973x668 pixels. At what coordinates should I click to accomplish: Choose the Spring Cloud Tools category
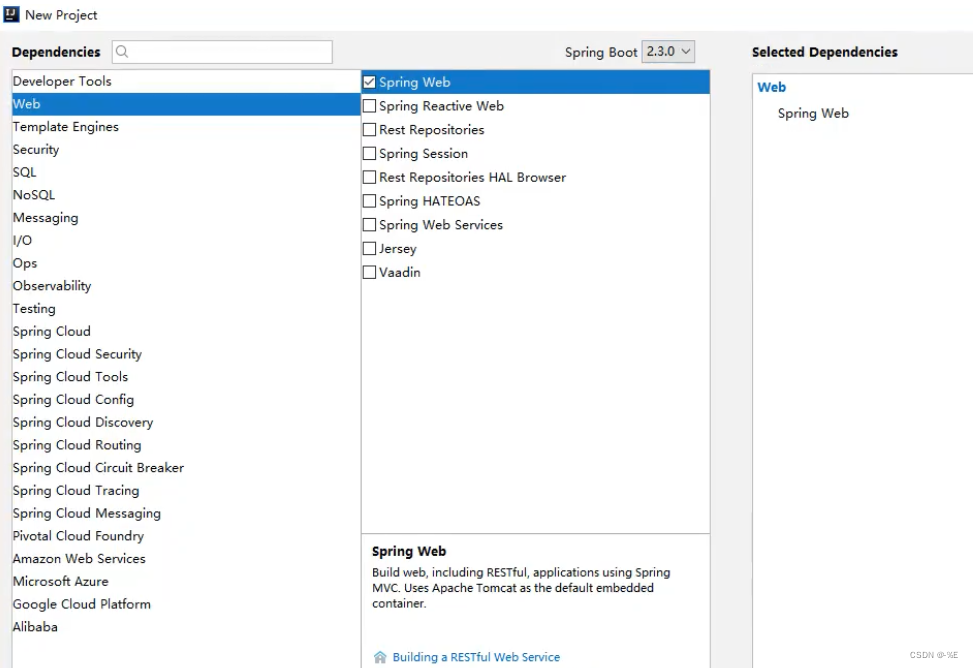pyautogui.click(x=186, y=377)
